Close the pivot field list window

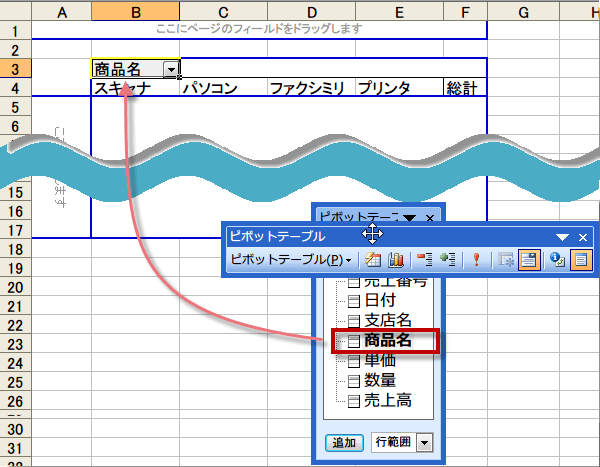tap(430, 218)
